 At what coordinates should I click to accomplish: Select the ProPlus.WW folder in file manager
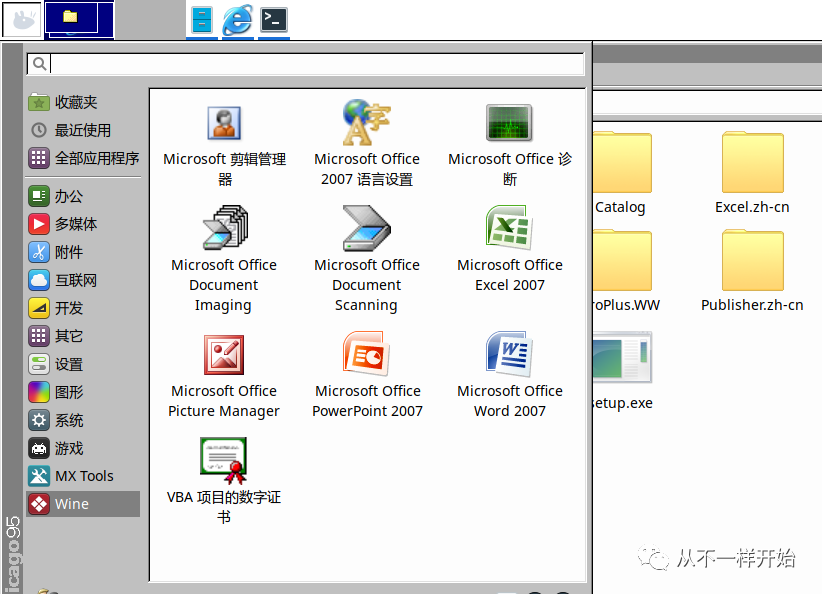click(625, 271)
